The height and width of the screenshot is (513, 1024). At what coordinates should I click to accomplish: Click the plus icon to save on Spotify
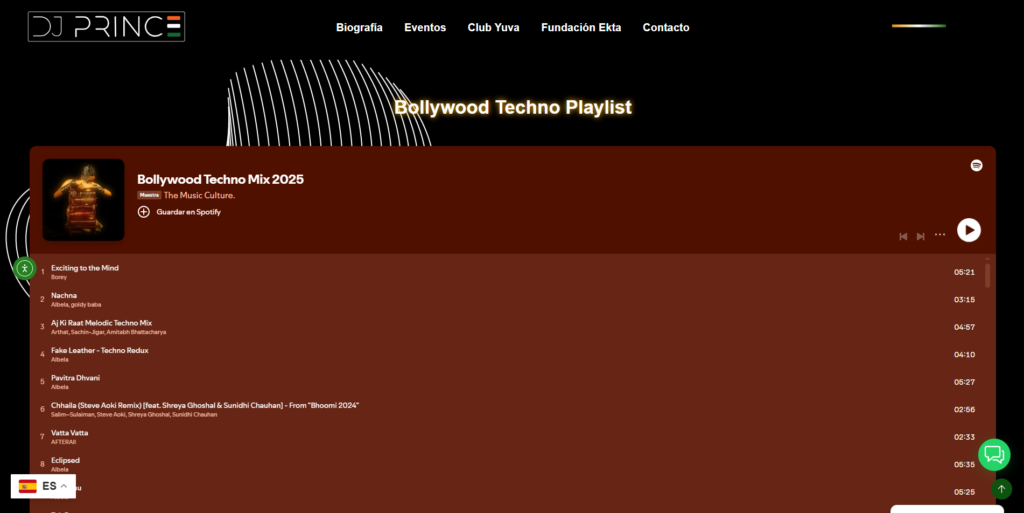coord(144,211)
